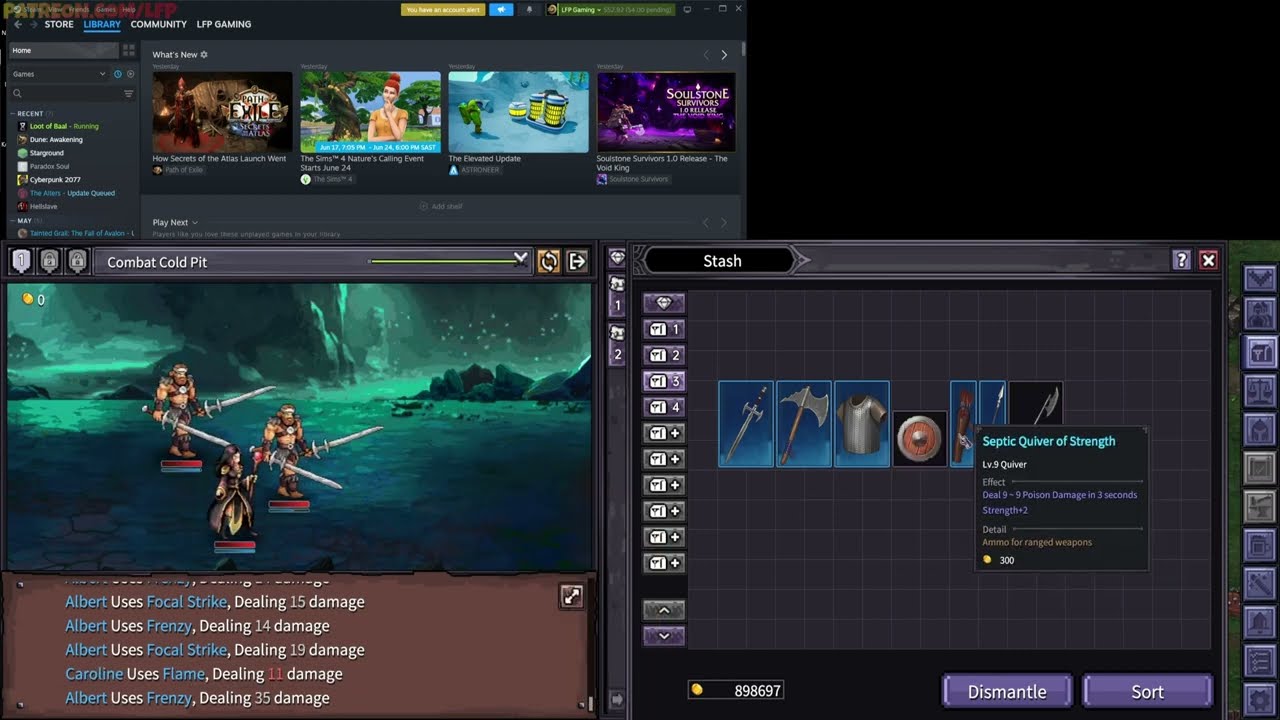
Task: Open Steam COMMUNITY tab
Action: click(159, 24)
